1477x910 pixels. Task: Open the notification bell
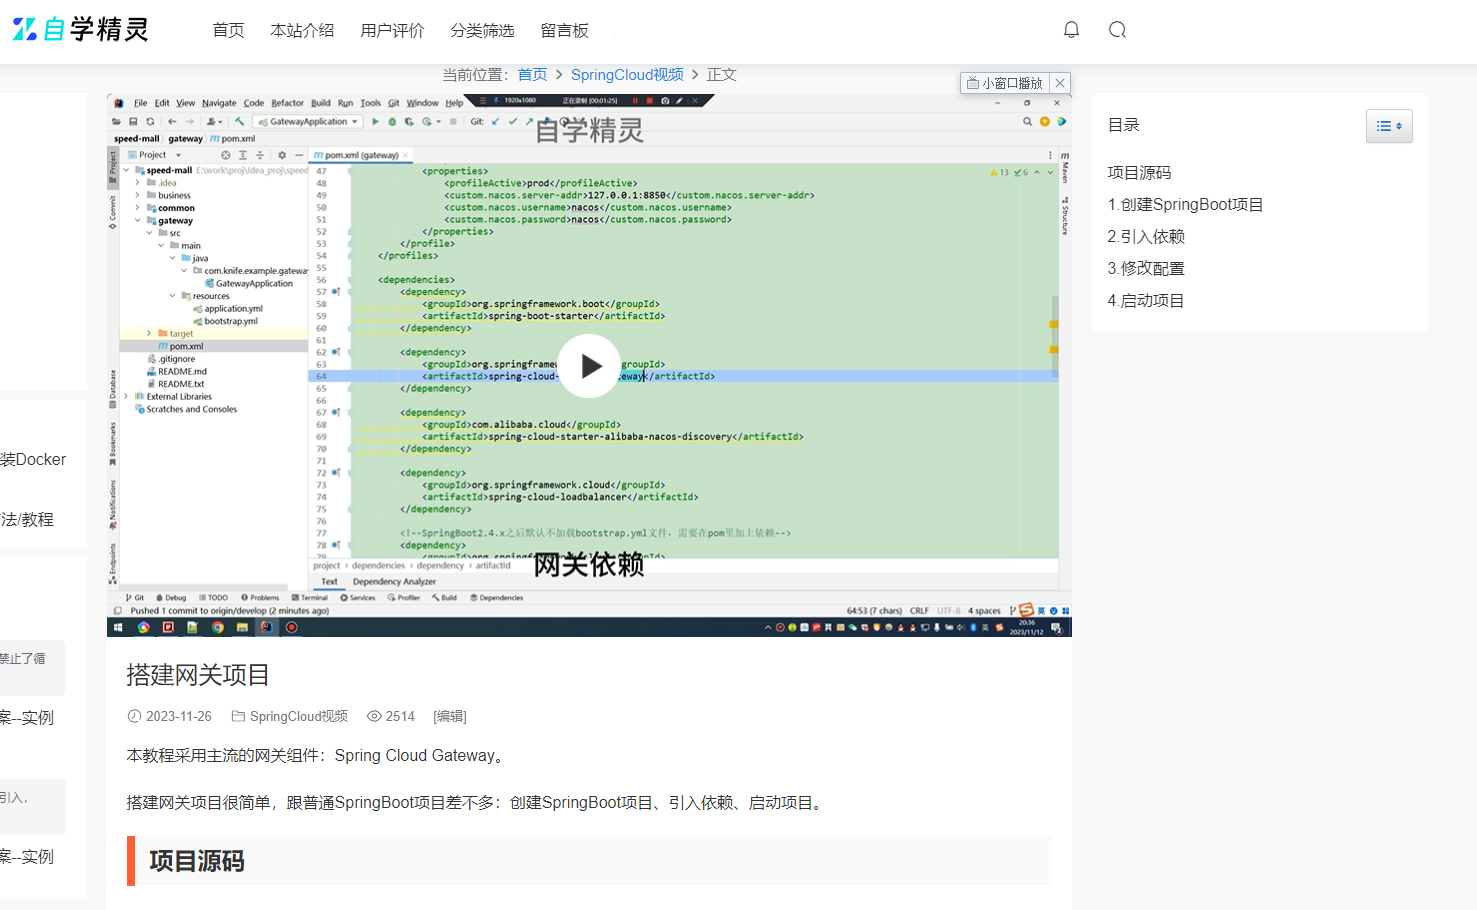(1071, 30)
